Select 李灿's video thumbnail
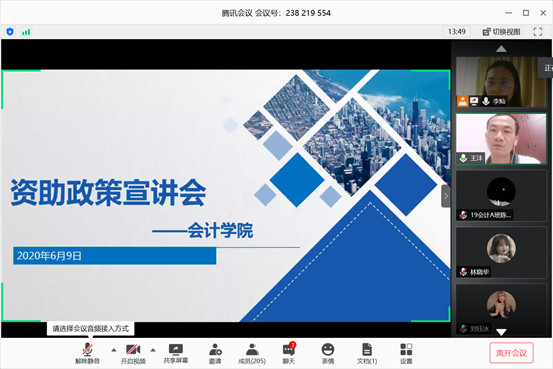The height and width of the screenshot is (369, 553). click(501, 82)
